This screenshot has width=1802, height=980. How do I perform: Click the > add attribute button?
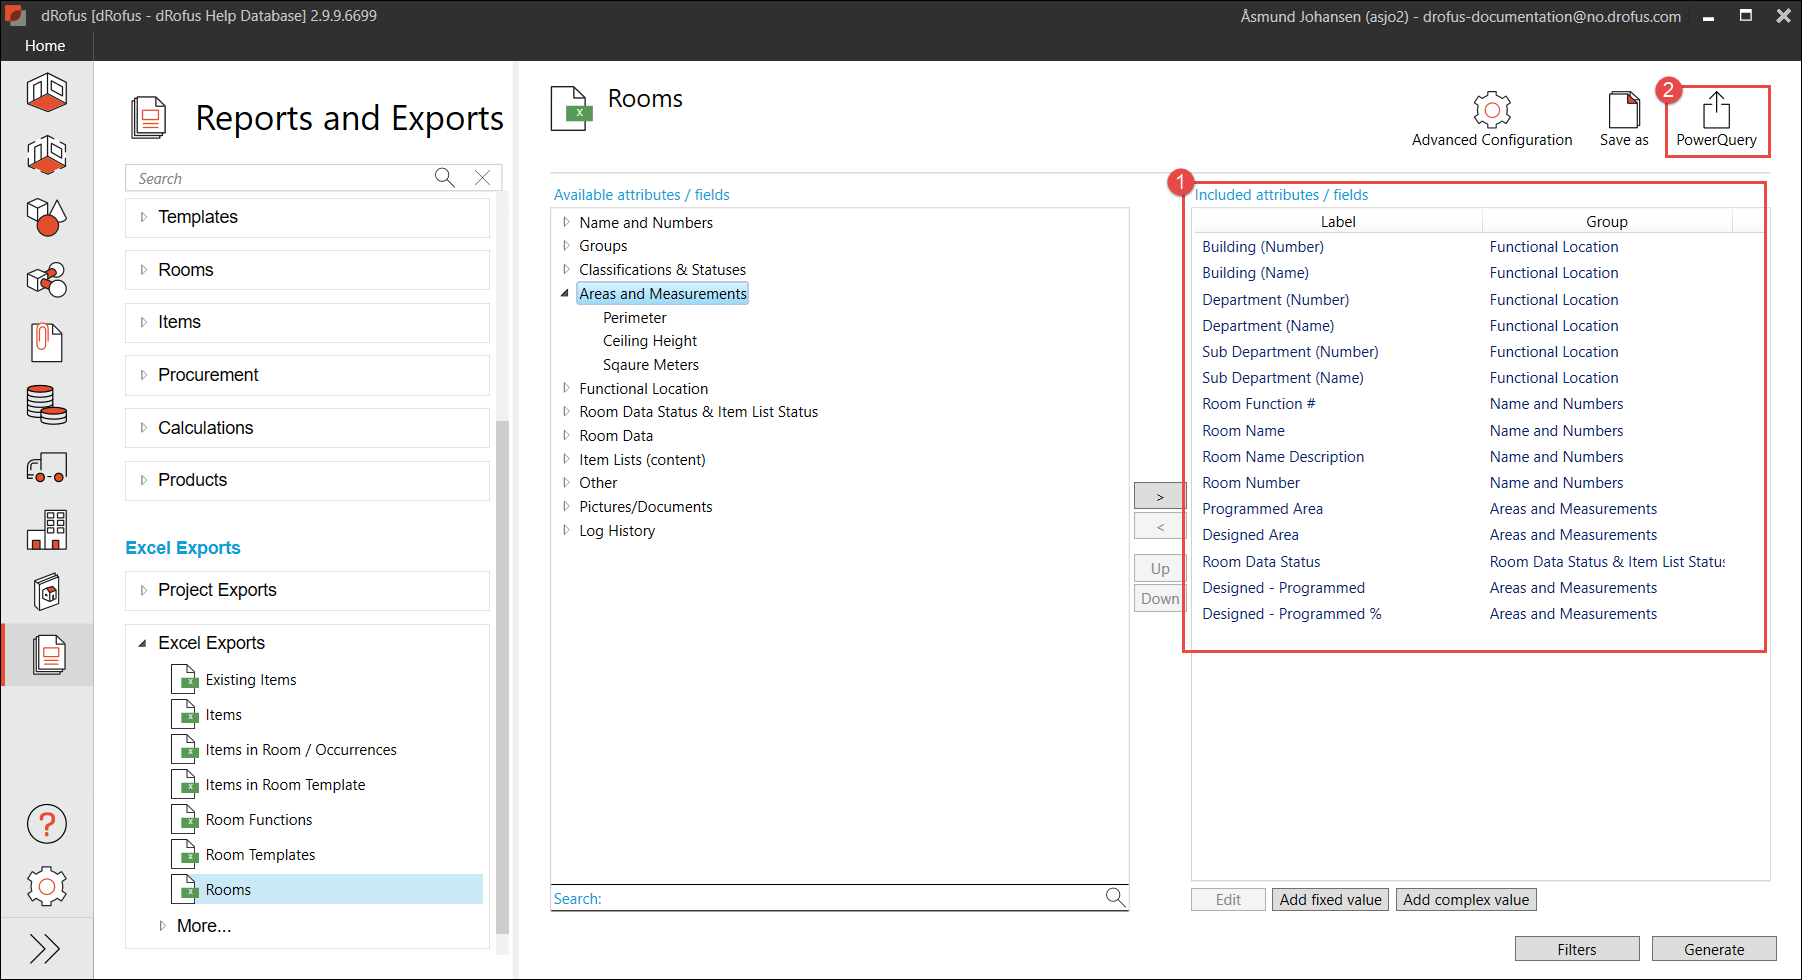pos(1160,496)
